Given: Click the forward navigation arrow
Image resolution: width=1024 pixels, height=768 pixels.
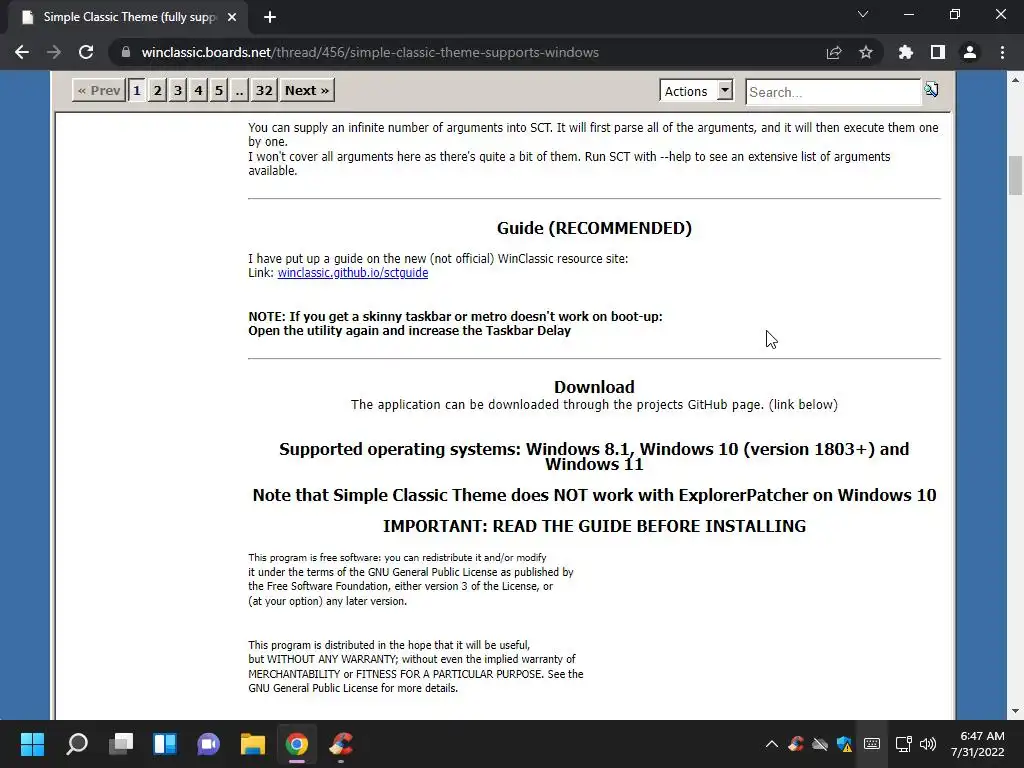Looking at the screenshot, I should coord(54,52).
